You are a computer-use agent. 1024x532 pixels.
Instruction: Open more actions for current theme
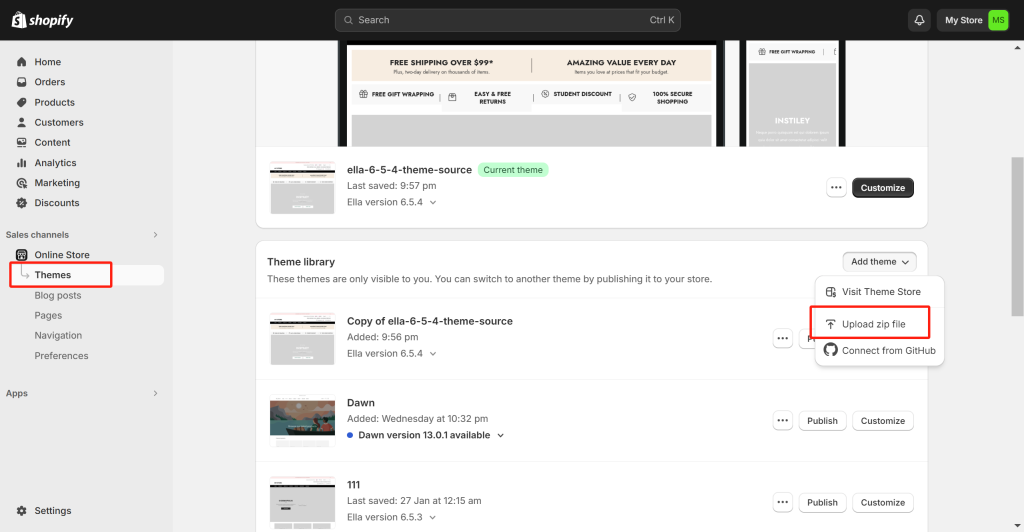tap(836, 188)
